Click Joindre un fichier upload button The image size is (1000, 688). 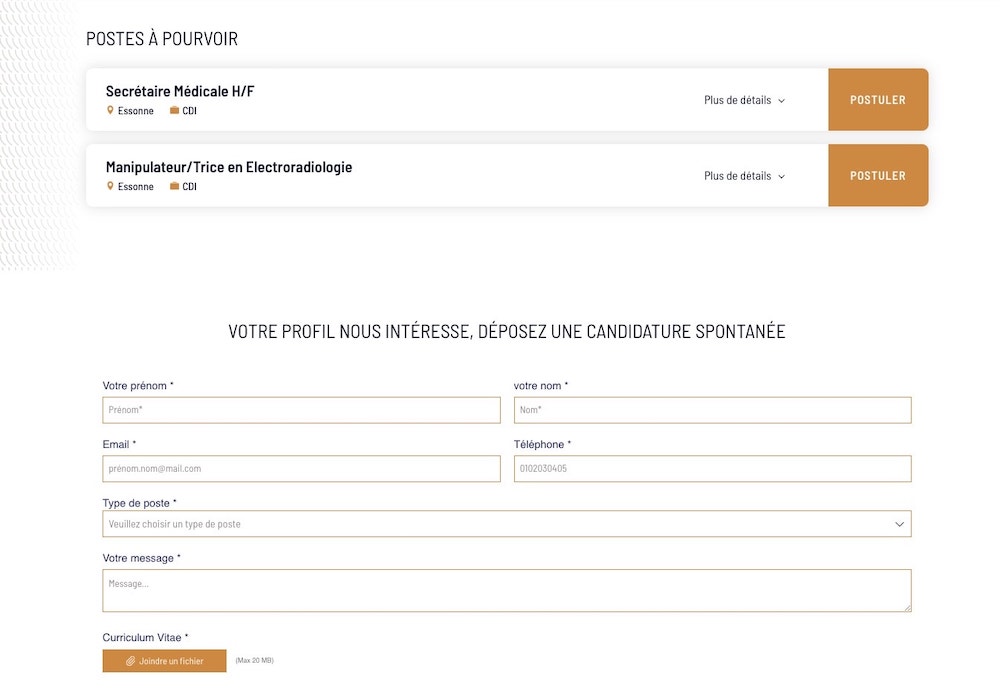click(164, 661)
